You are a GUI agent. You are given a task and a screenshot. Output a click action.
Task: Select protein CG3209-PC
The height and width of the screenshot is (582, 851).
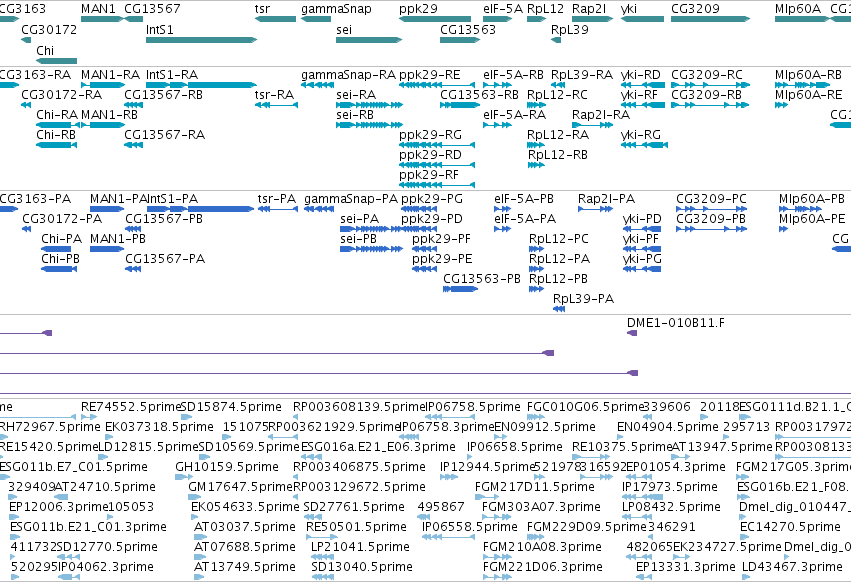point(711,199)
